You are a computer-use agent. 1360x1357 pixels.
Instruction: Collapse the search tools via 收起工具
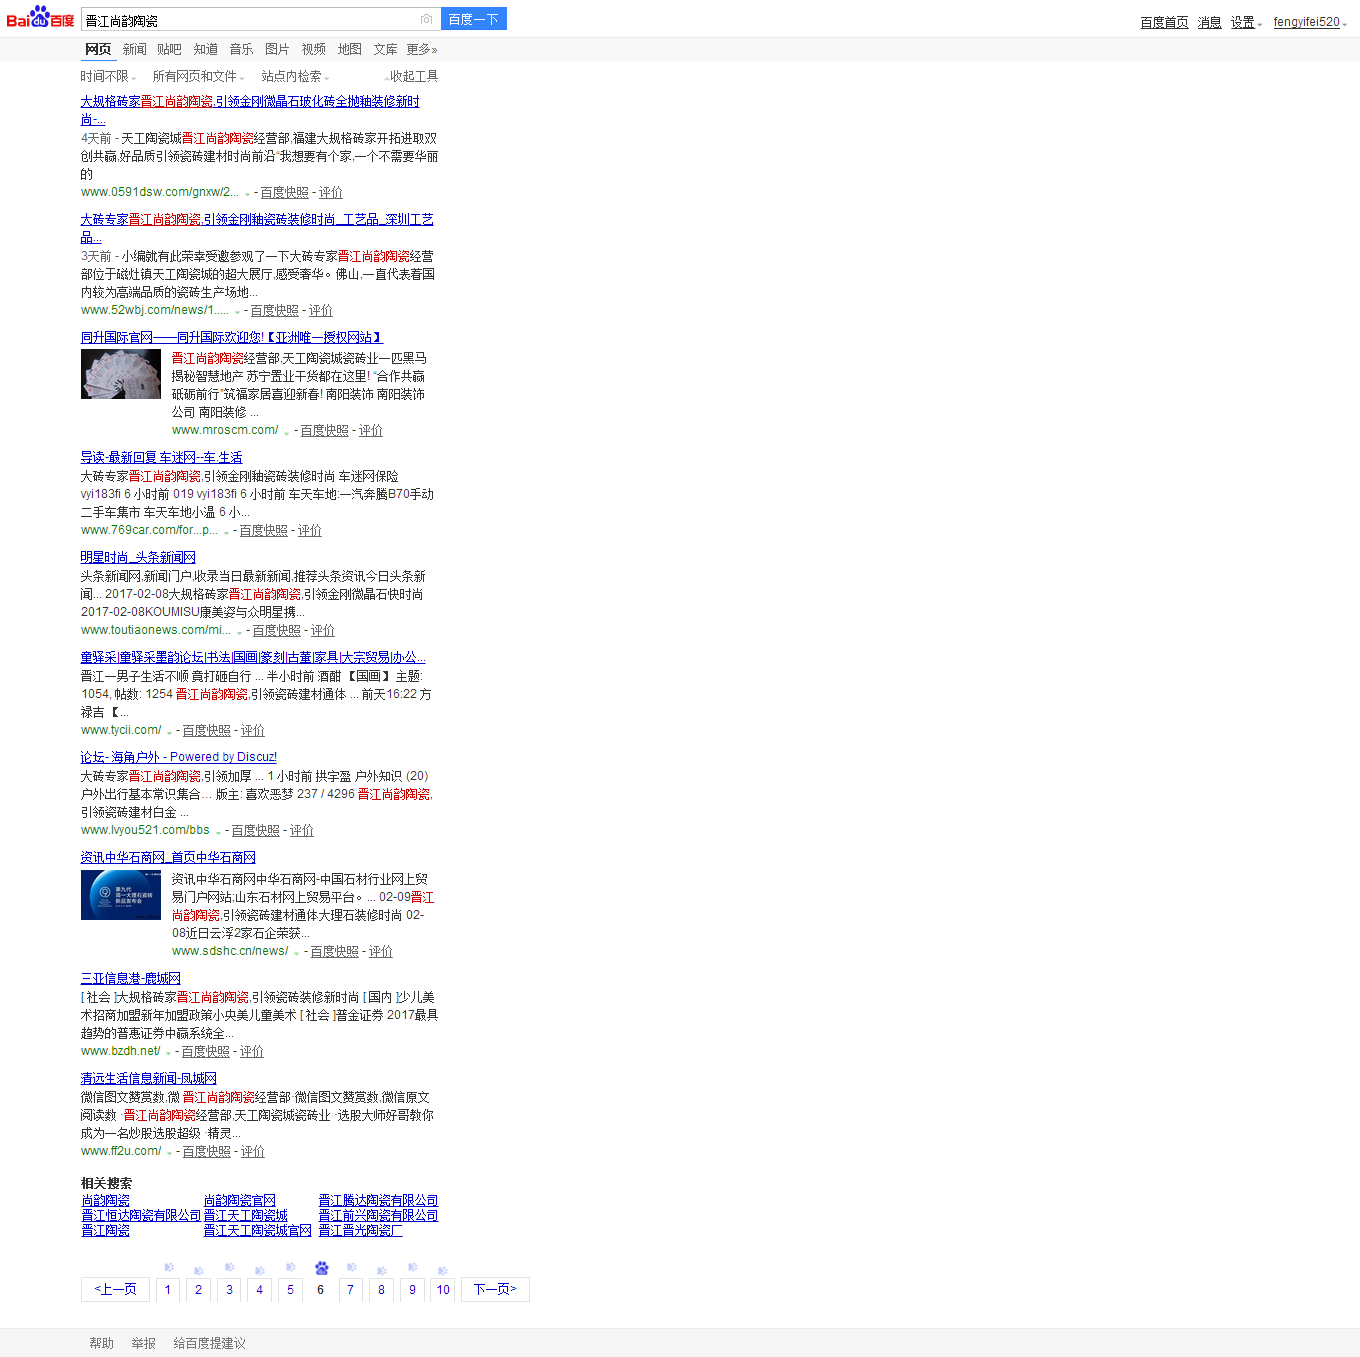(x=412, y=76)
